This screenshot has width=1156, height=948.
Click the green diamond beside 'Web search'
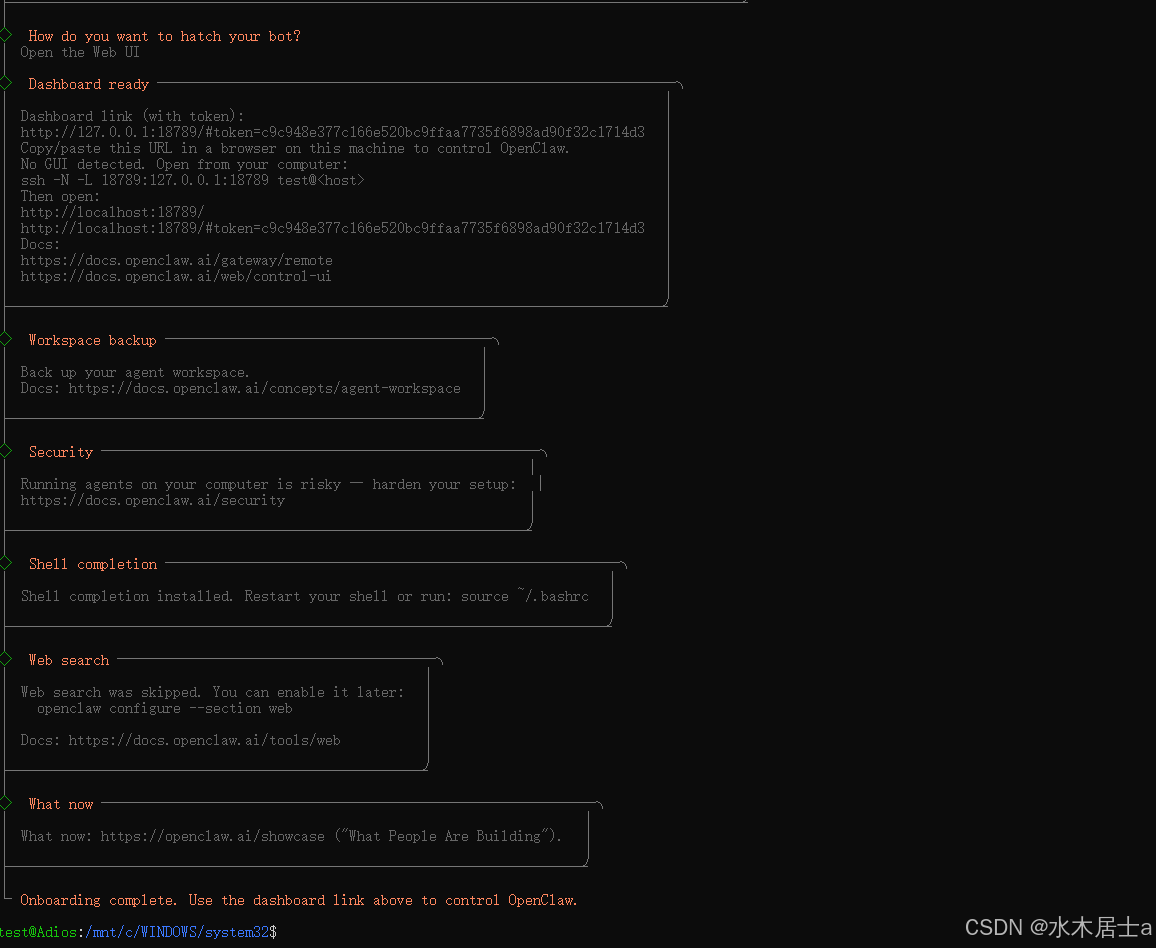[x=5, y=659]
